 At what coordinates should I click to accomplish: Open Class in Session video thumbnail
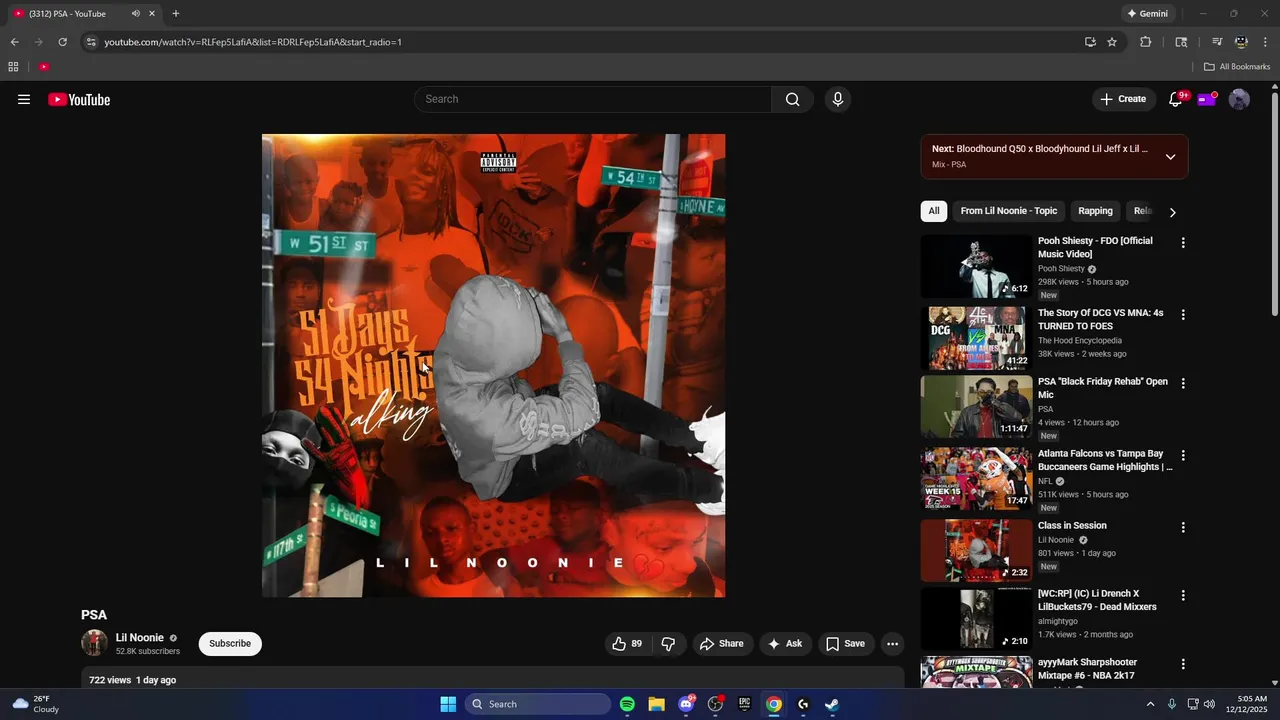[976, 551]
